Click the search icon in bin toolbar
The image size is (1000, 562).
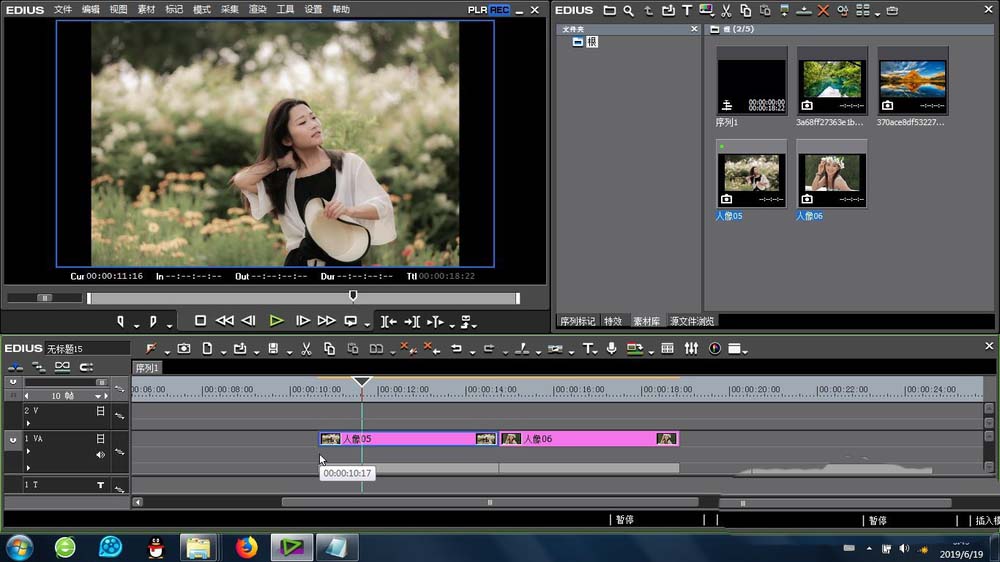pyautogui.click(x=629, y=10)
